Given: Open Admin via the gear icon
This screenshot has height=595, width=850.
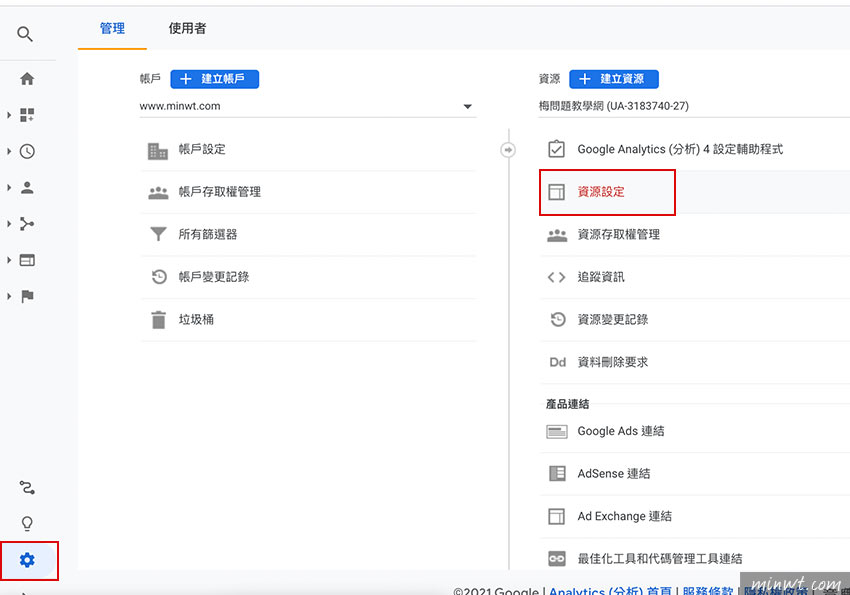Looking at the screenshot, I should click(27, 560).
